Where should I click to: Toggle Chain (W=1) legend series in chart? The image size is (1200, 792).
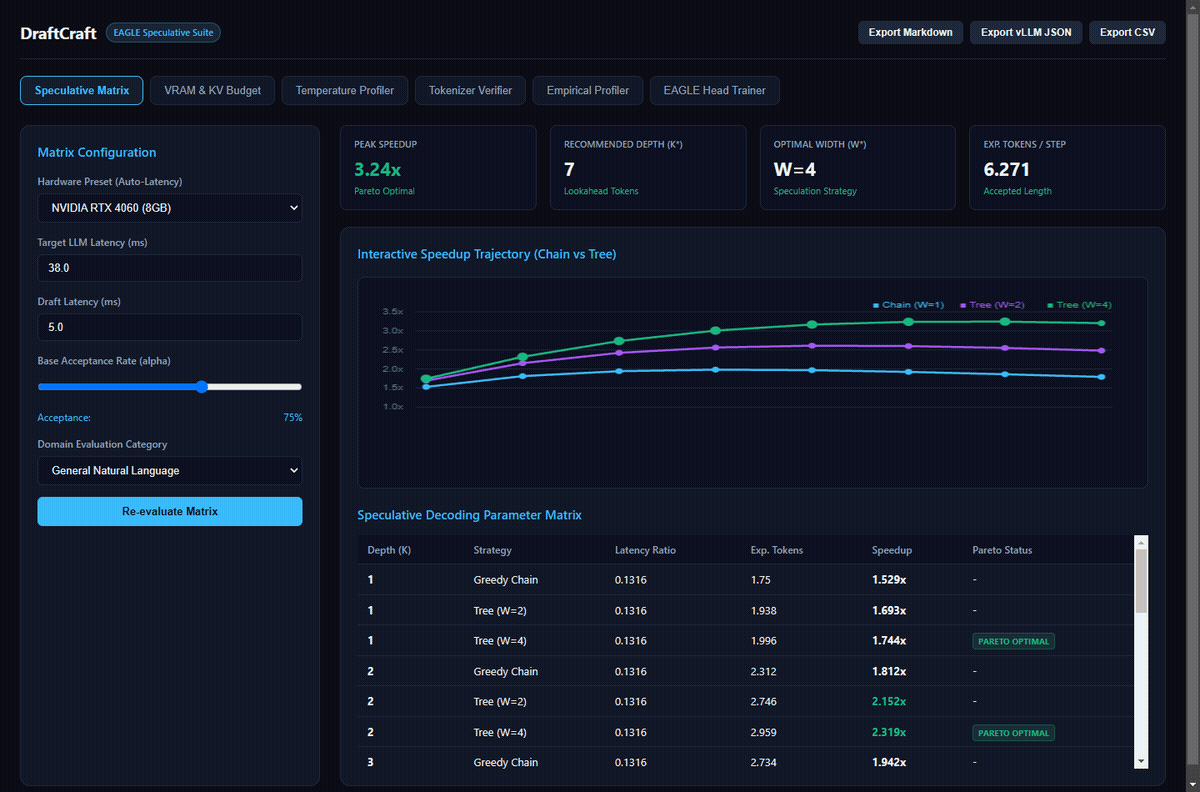[x=908, y=305]
